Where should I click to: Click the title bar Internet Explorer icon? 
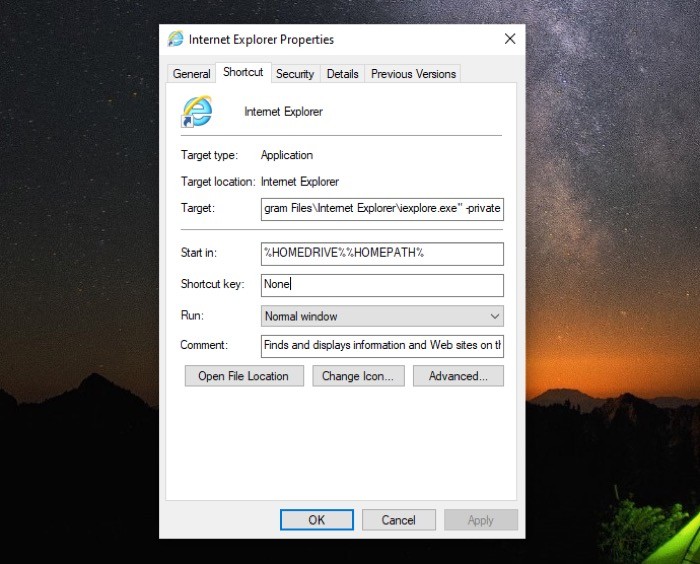(x=175, y=39)
